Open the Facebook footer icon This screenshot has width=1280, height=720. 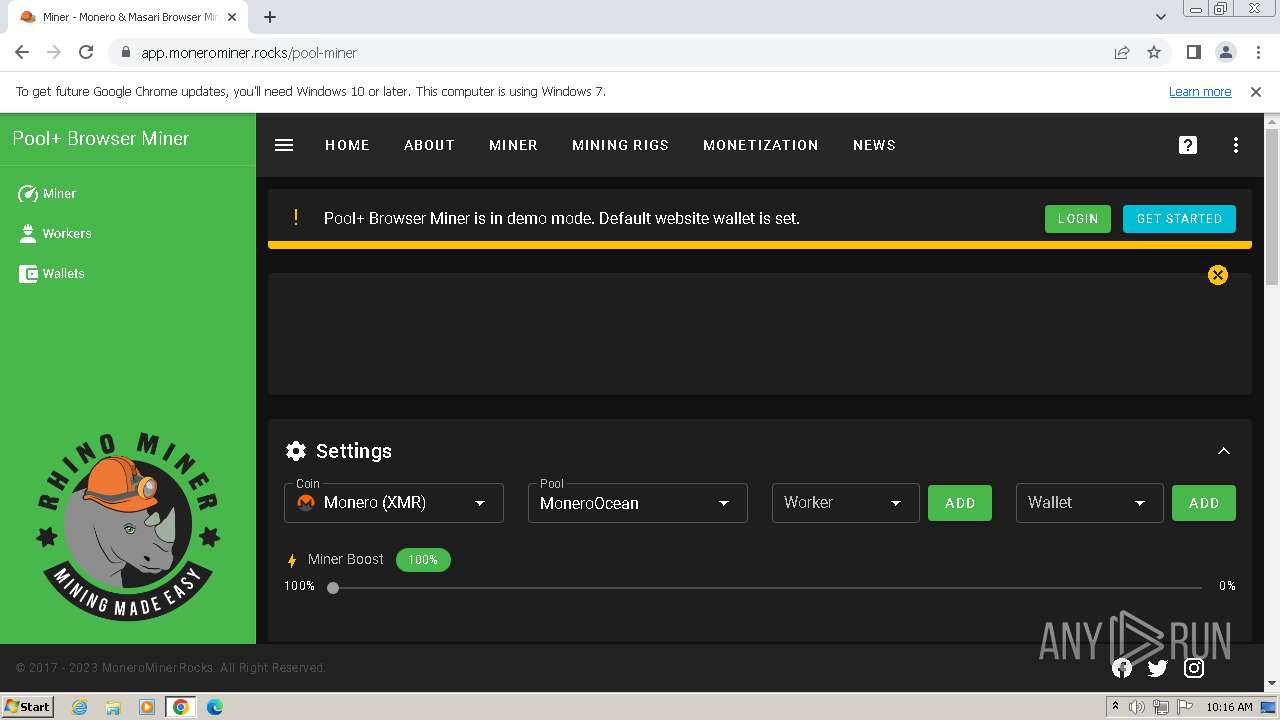(x=1122, y=668)
